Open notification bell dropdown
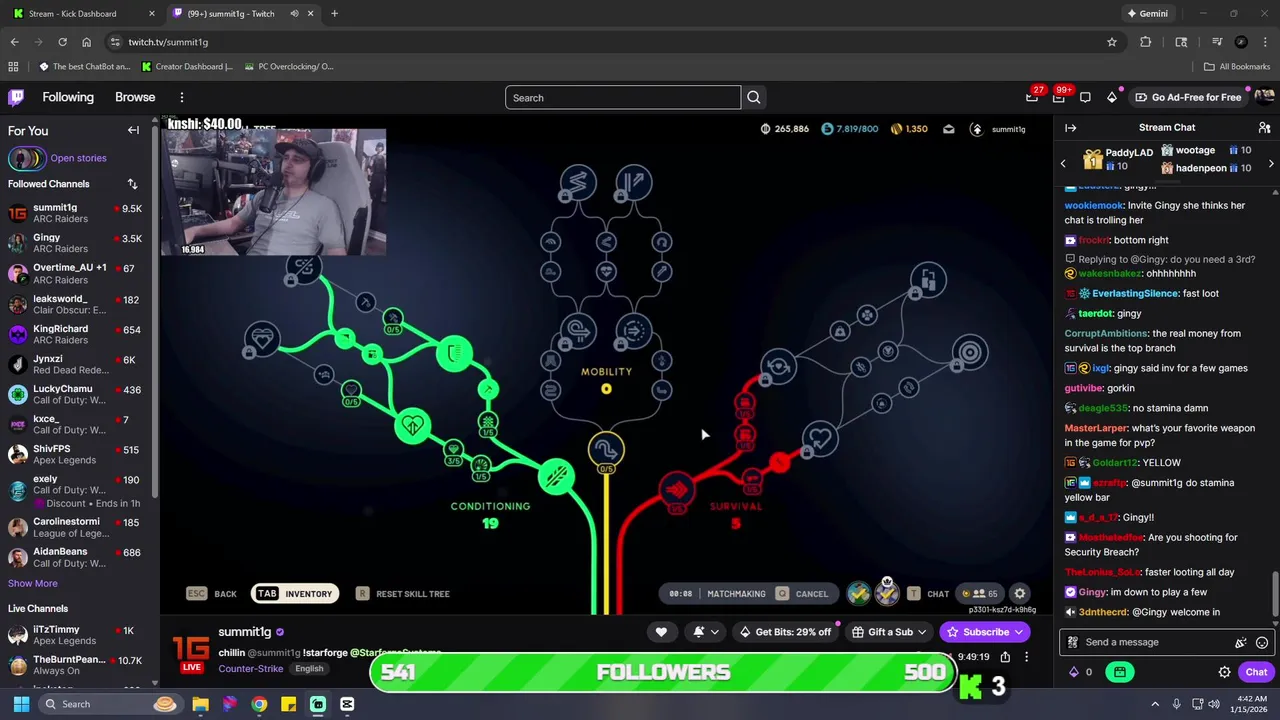Screen dimensions: 1280x720 click(x=704, y=632)
